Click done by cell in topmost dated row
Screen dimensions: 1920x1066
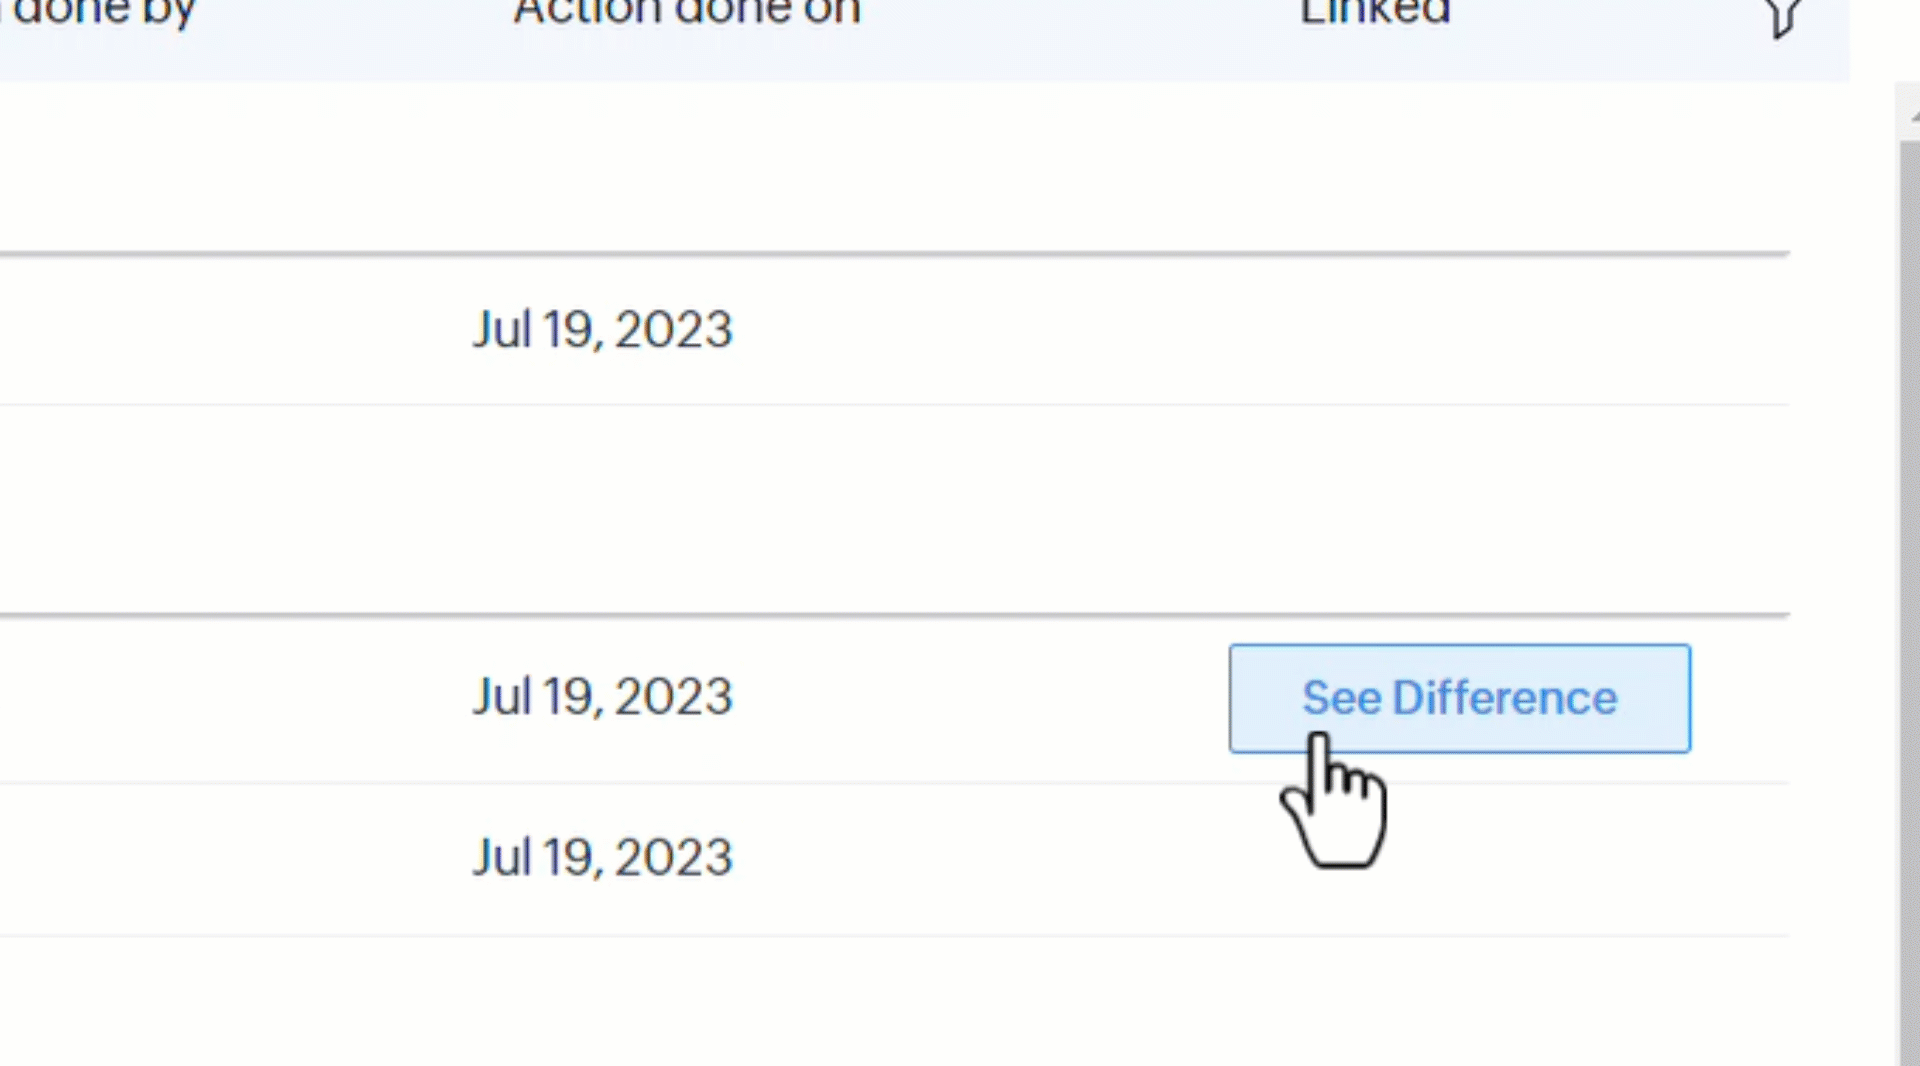pyautogui.click(x=150, y=330)
